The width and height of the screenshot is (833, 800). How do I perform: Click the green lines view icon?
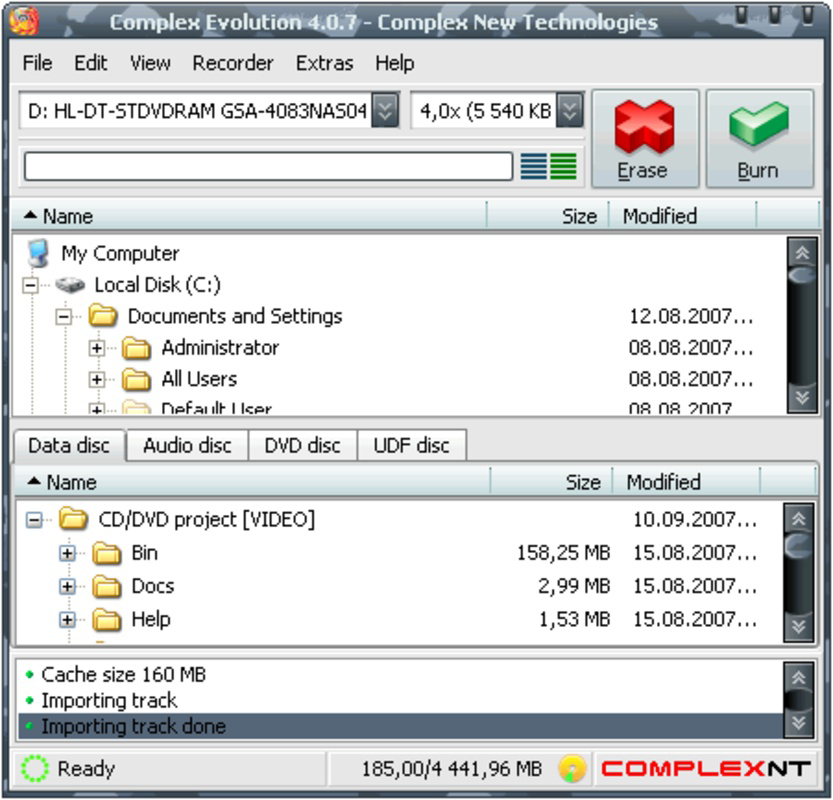(563, 166)
